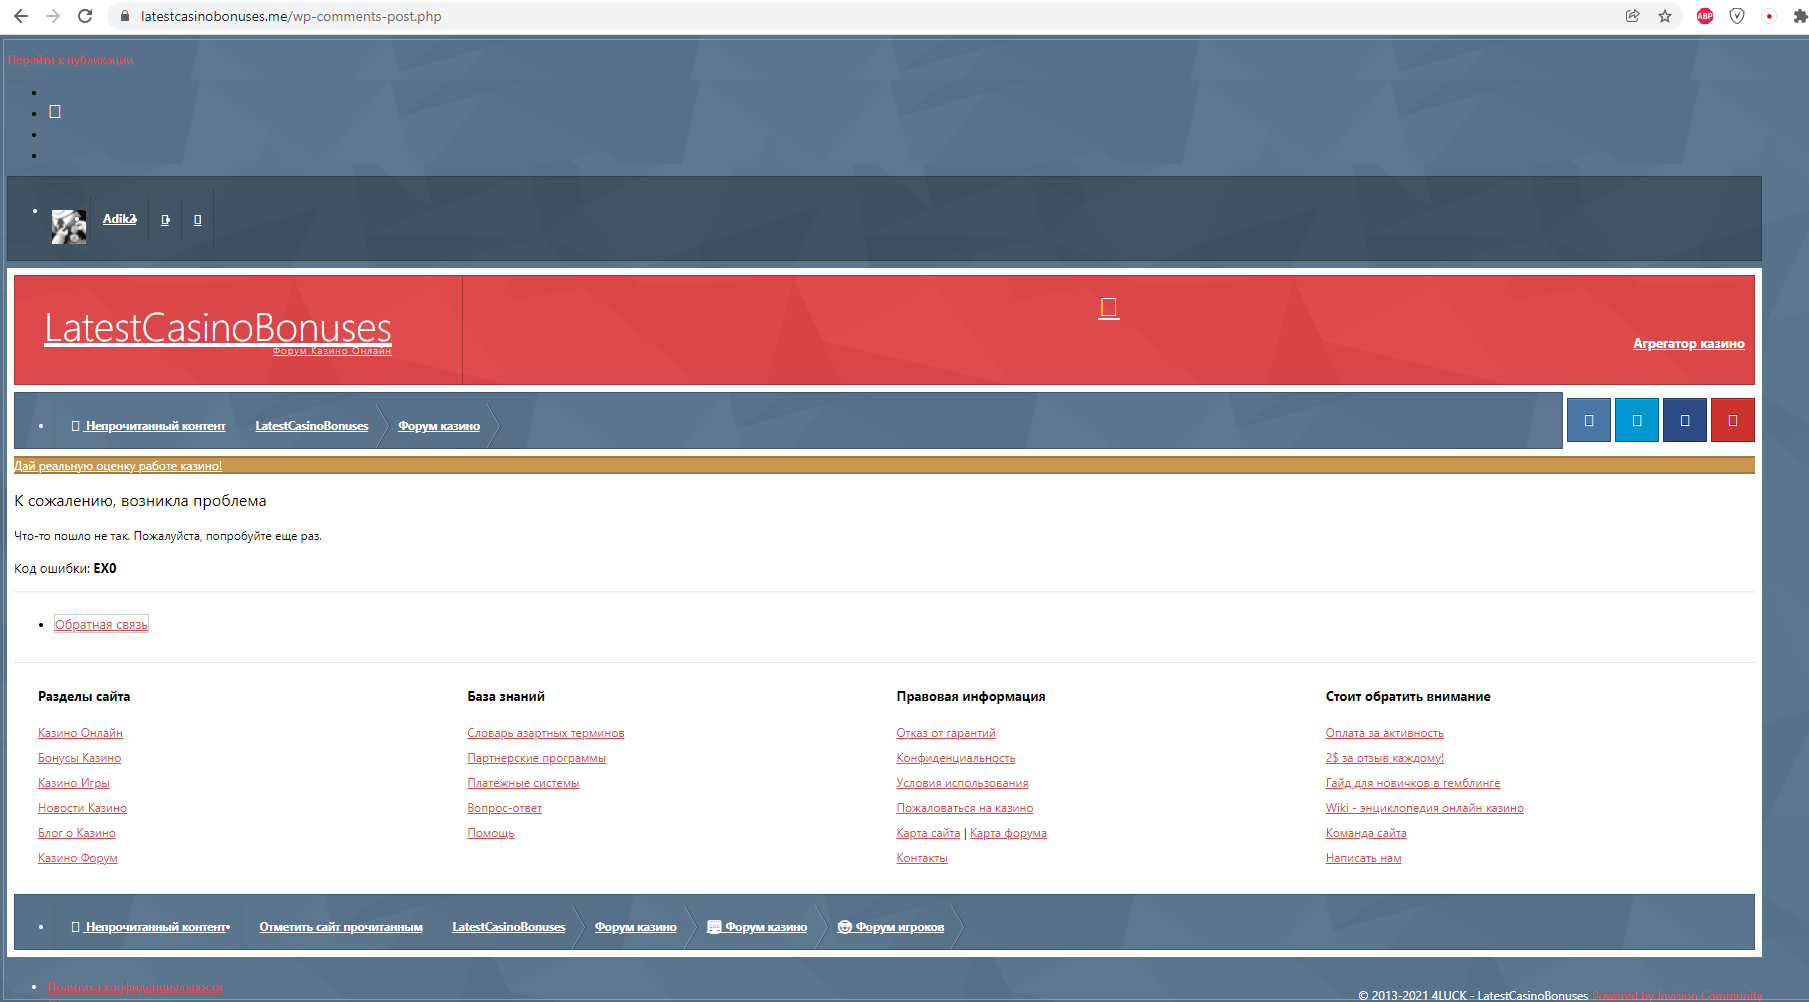Open the browser extensions puzzle icon
This screenshot has height=1002, width=1809.
(x=1799, y=16)
